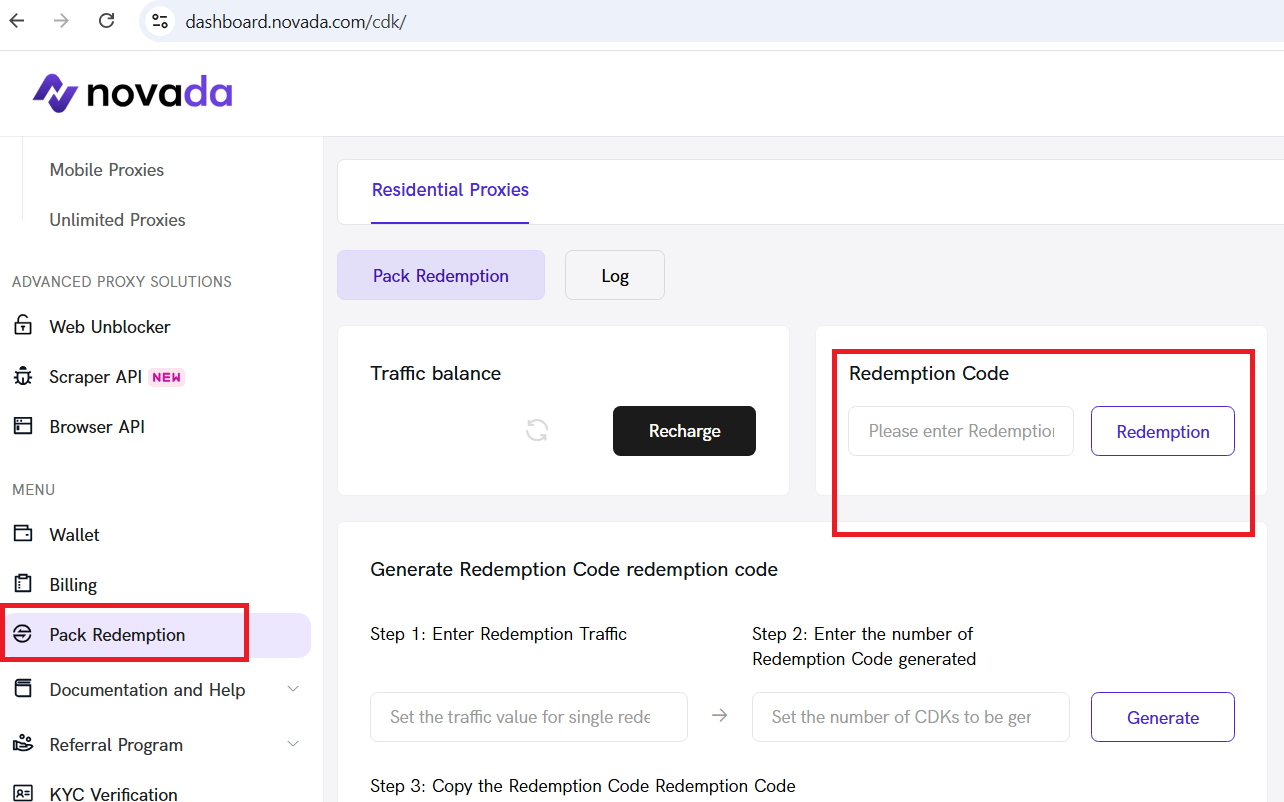Click the Generate button
This screenshot has width=1284, height=802.
[1162, 718]
